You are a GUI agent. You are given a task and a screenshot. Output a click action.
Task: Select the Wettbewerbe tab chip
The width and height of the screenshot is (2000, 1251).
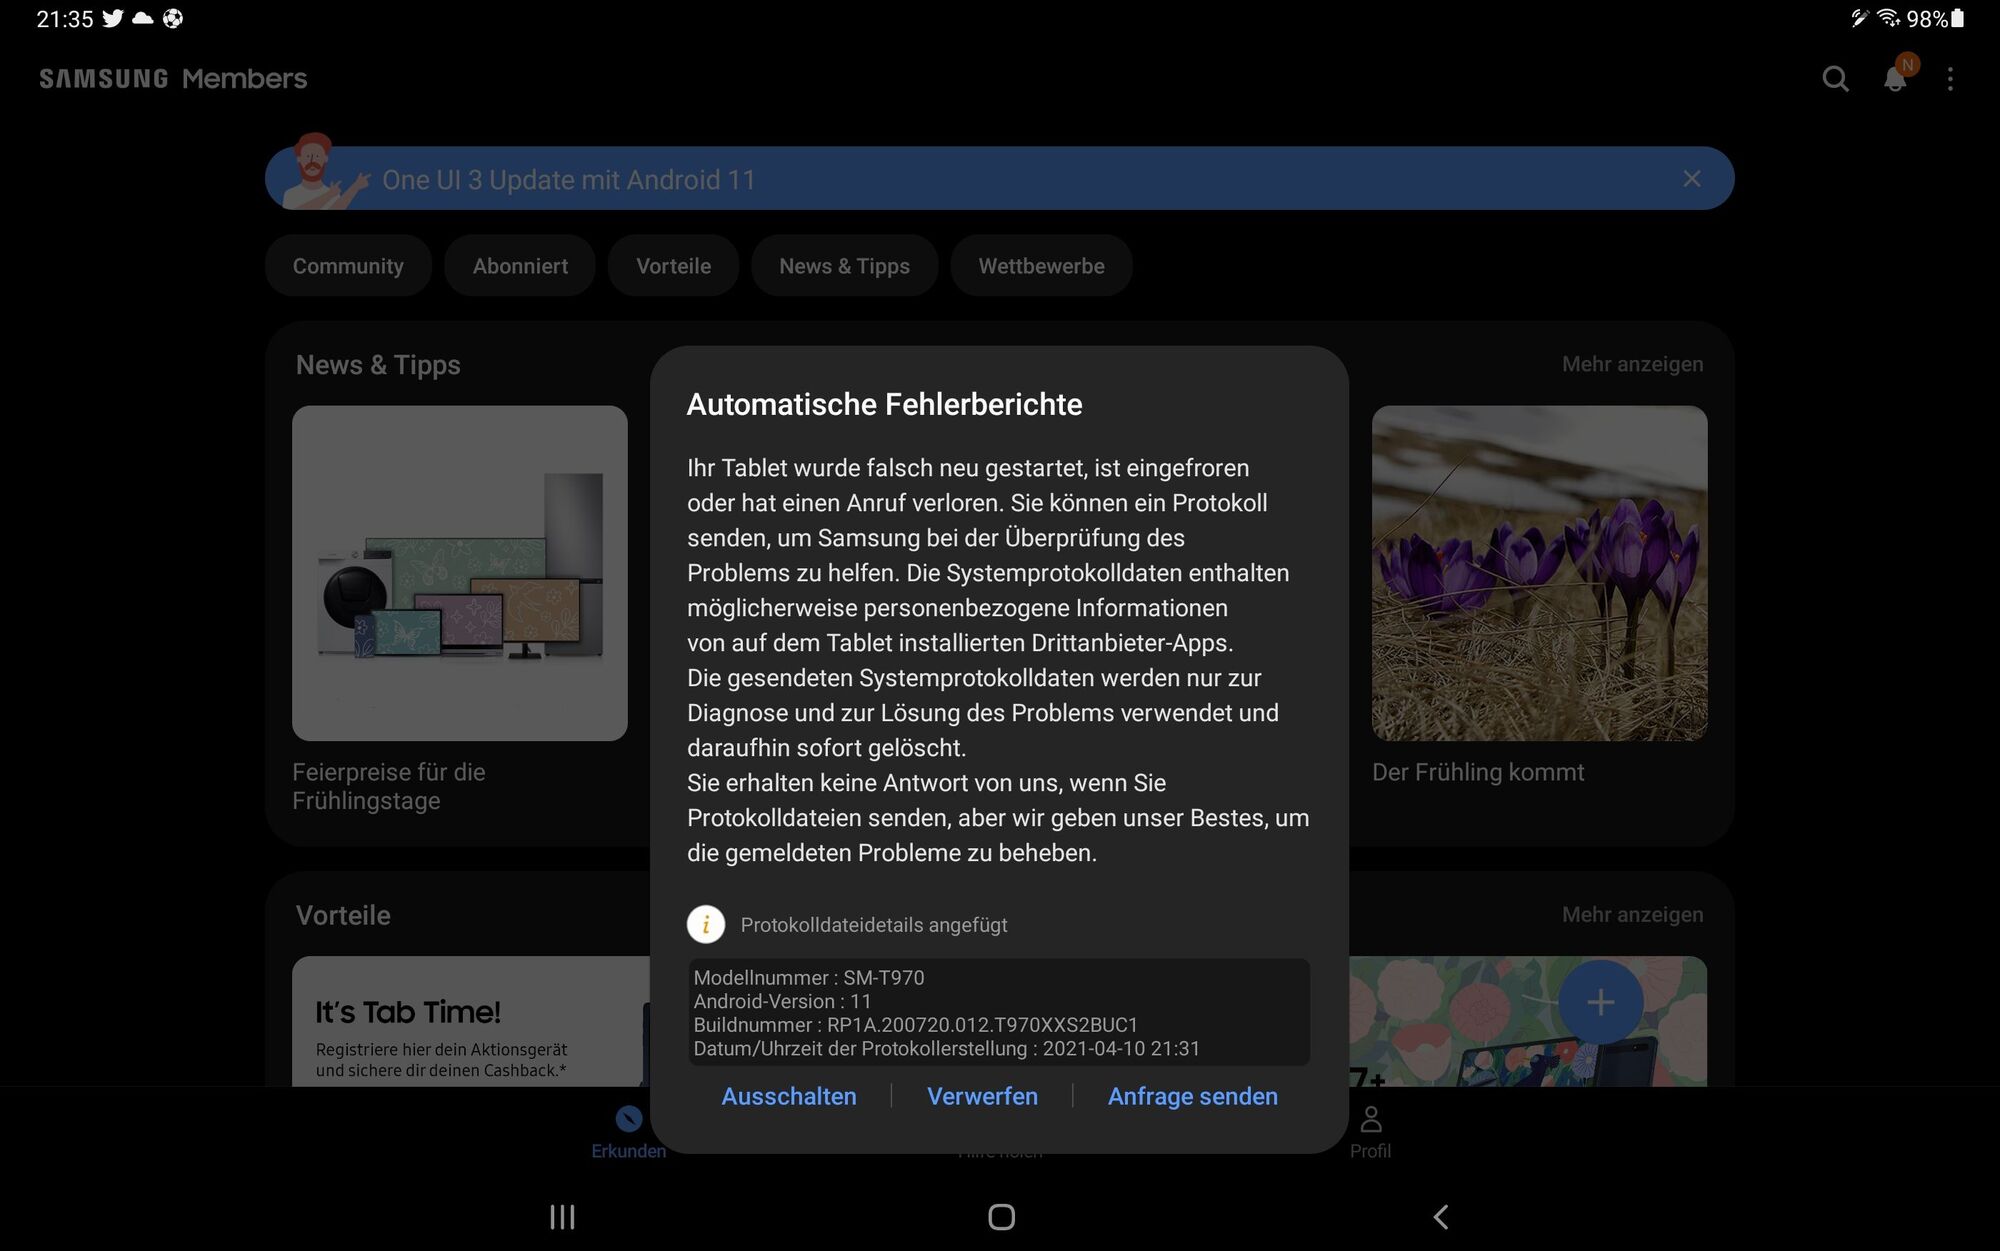coord(1041,266)
